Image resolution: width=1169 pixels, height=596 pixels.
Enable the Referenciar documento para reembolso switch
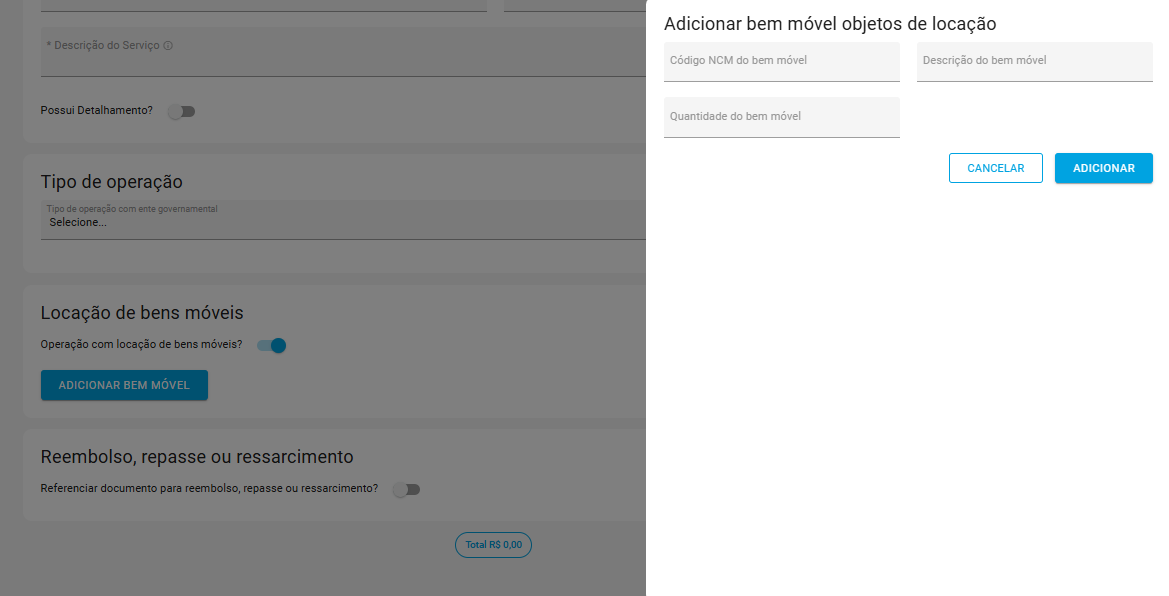[x=406, y=489]
